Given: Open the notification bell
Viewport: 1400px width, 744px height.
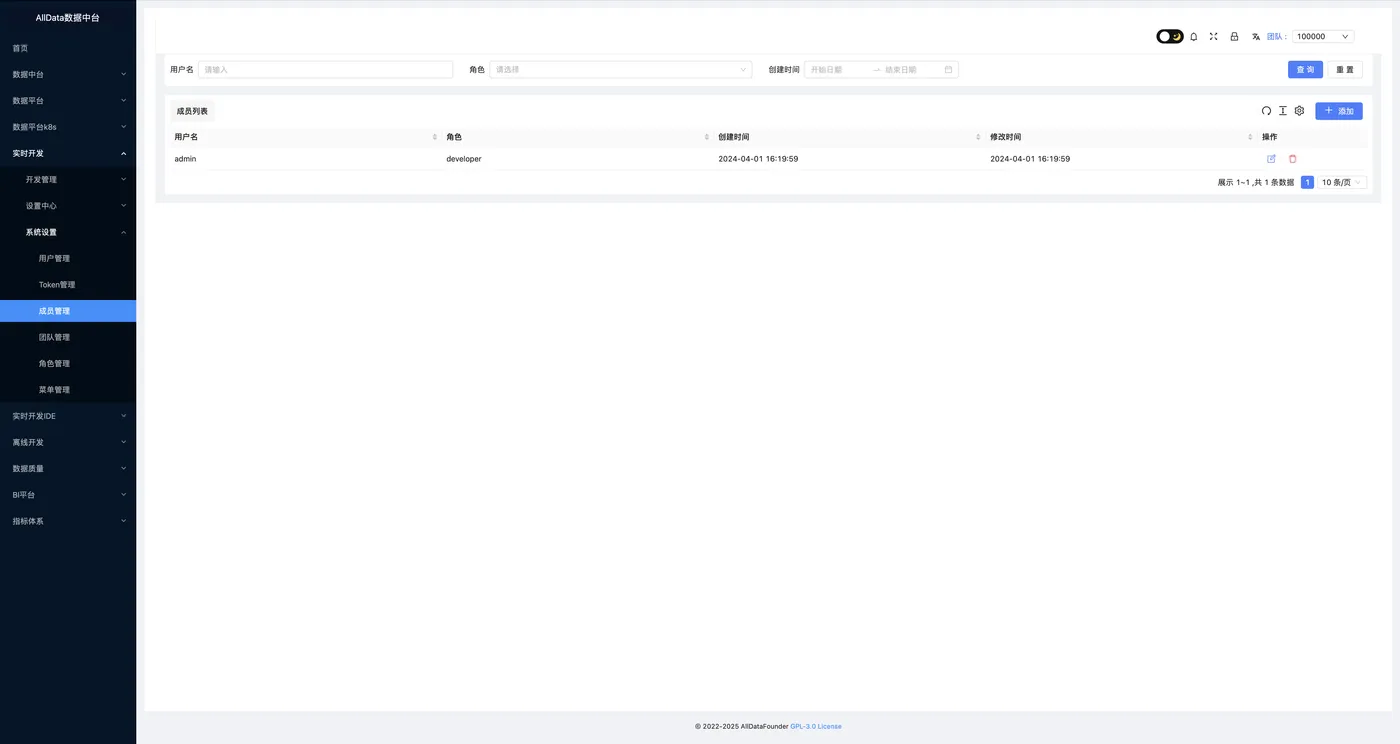Looking at the screenshot, I should click(x=1193, y=36).
